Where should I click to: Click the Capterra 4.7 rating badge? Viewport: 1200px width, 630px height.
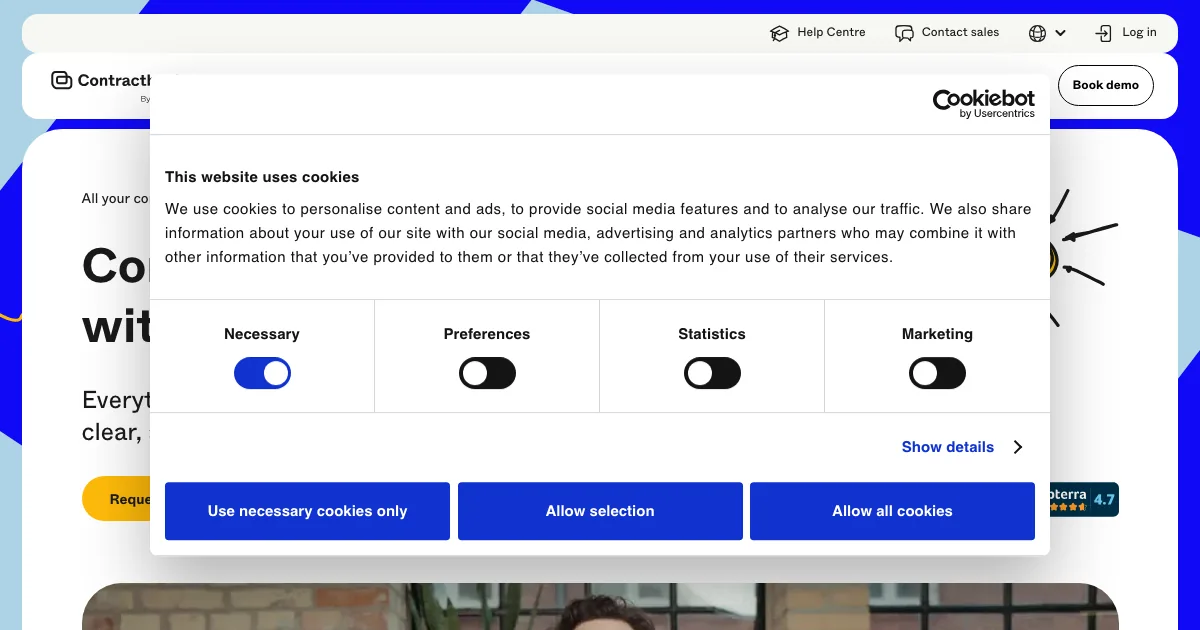coord(1084,499)
